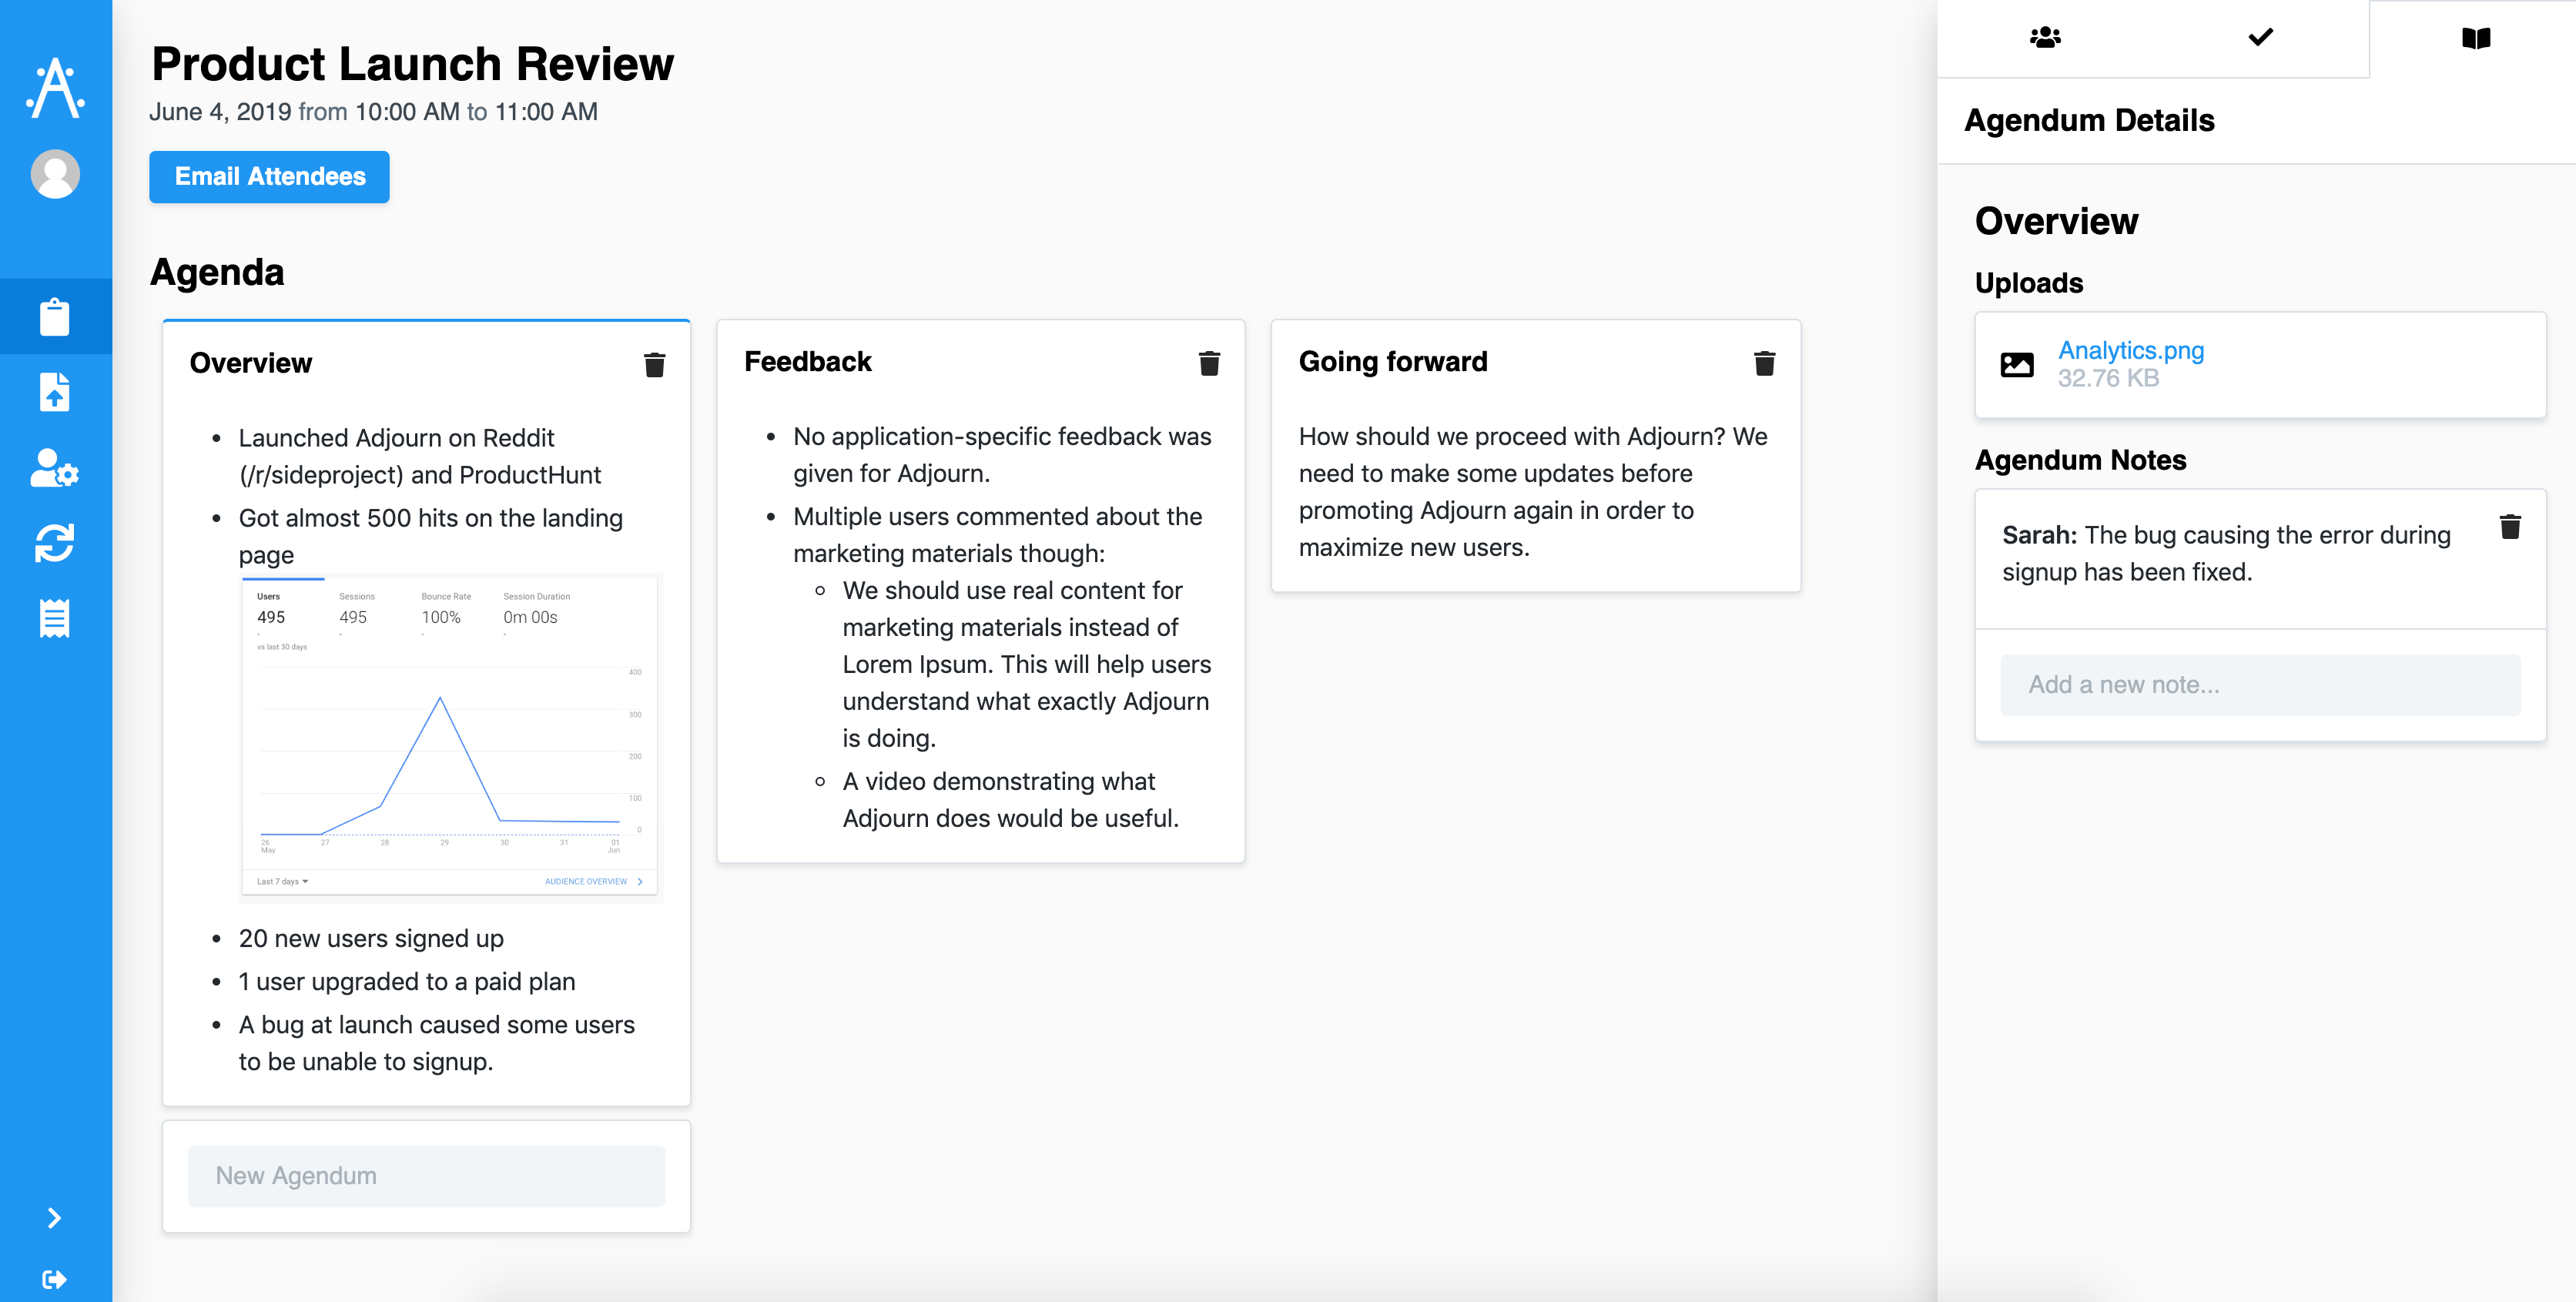The width and height of the screenshot is (2576, 1302).
Task: Open the receipt list sidebar icon
Action: pyautogui.click(x=55, y=618)
